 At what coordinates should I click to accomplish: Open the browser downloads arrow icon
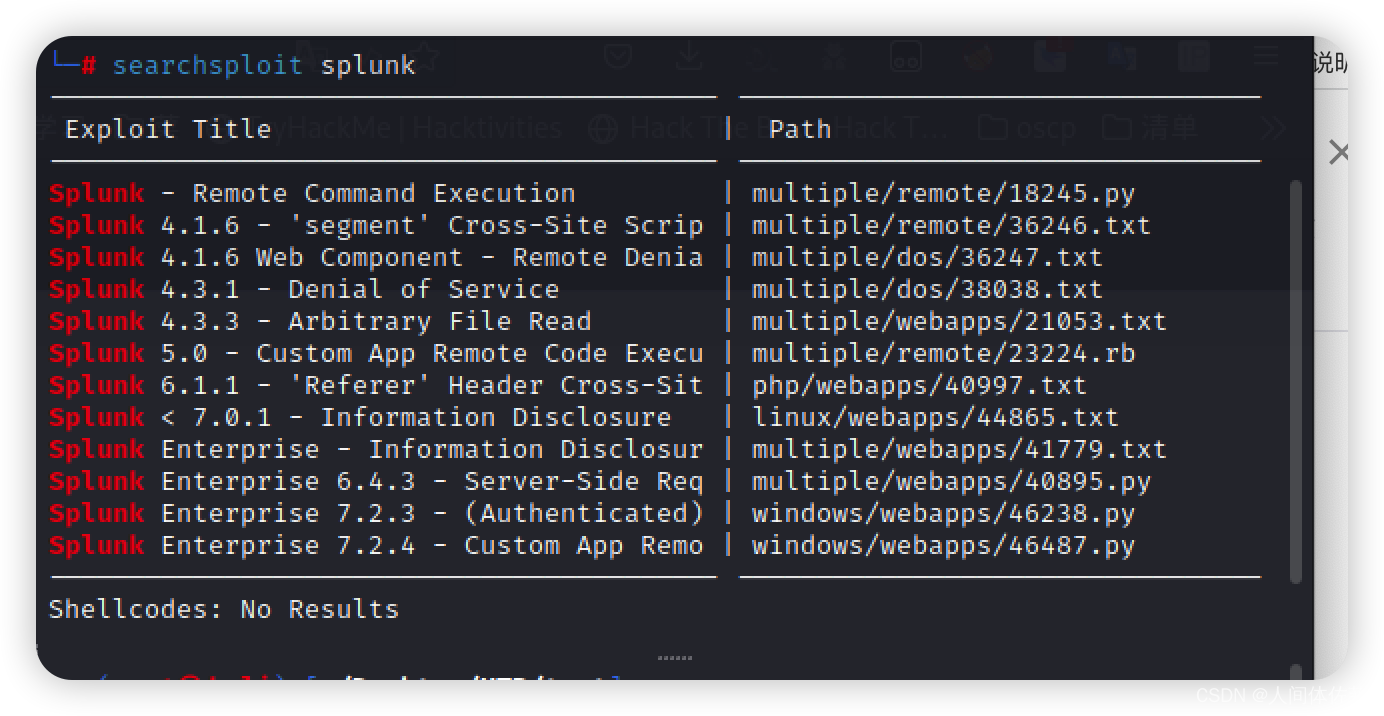(689, 57)
